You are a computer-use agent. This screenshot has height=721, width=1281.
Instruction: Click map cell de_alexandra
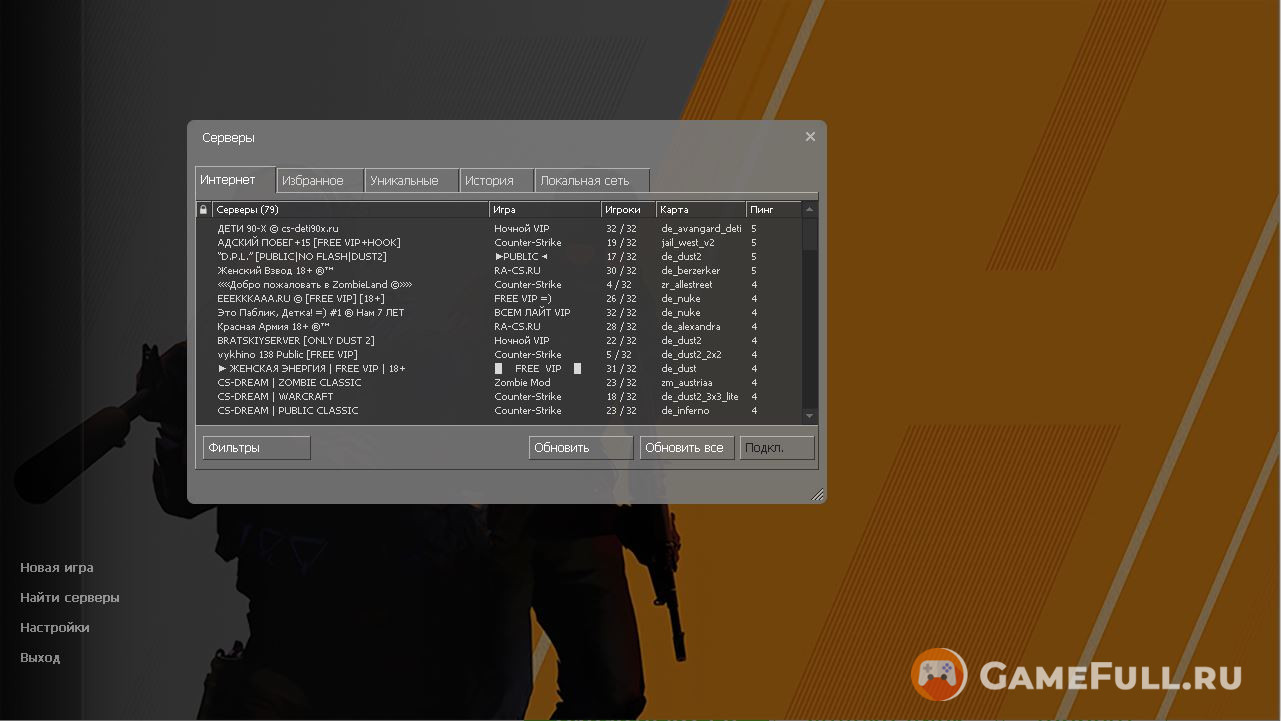(x=691, y=327)
